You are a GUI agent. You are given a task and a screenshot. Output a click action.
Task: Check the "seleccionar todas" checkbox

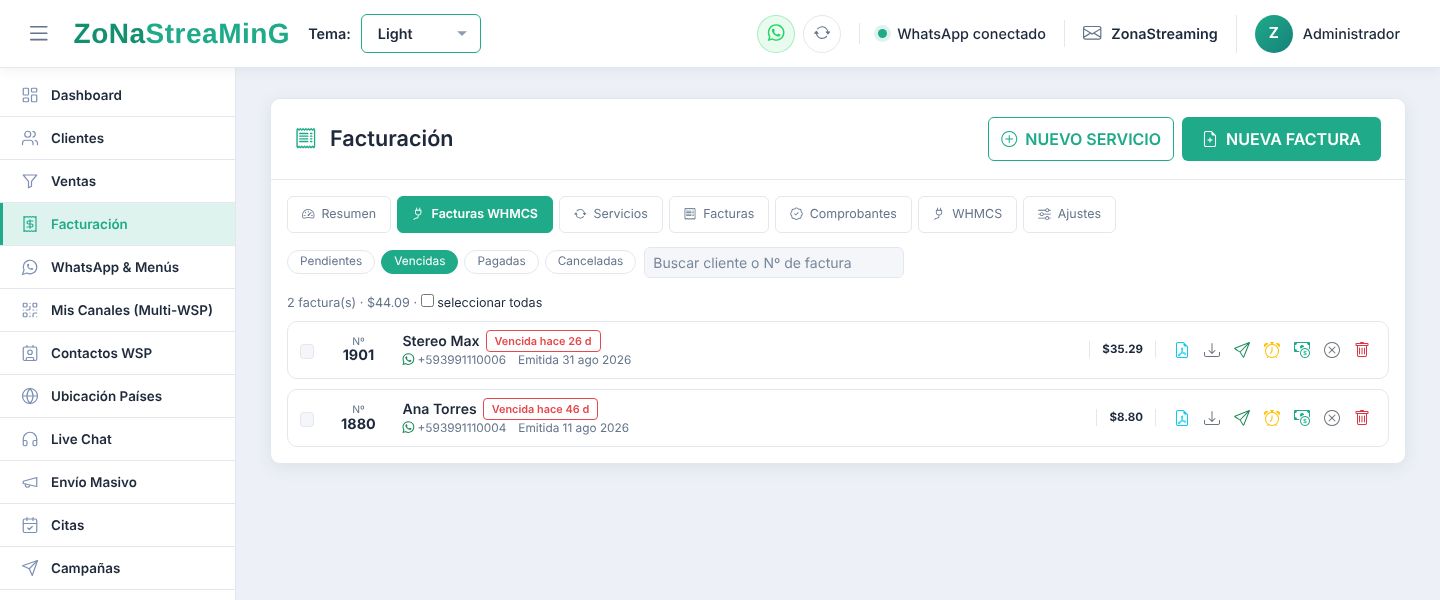428,301
